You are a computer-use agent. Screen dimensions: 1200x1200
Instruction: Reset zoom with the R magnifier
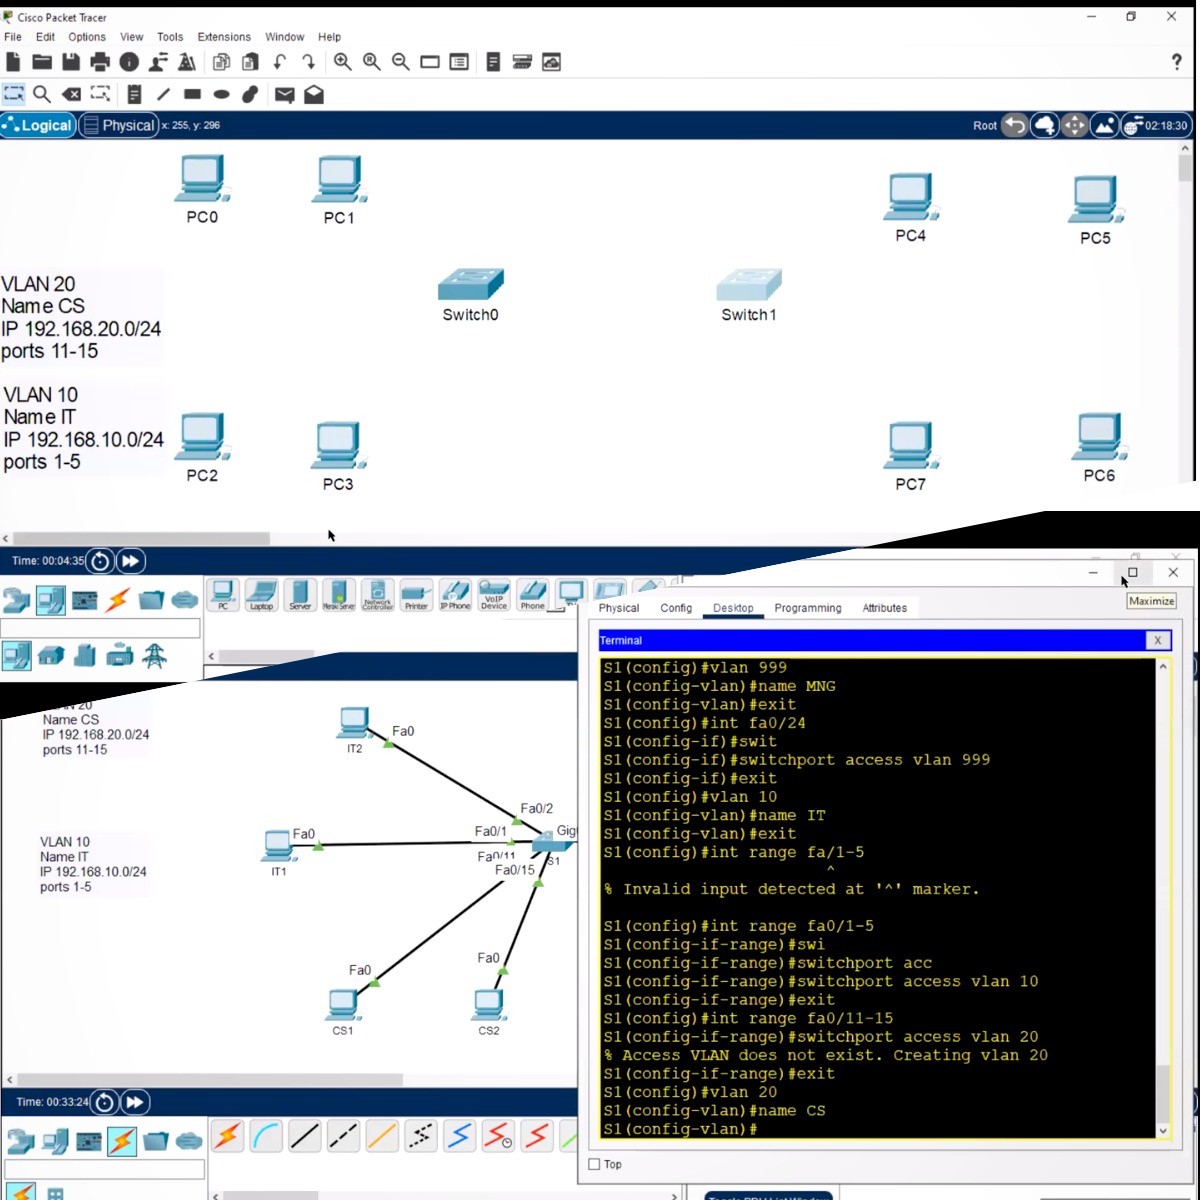[x=372, y=62]
